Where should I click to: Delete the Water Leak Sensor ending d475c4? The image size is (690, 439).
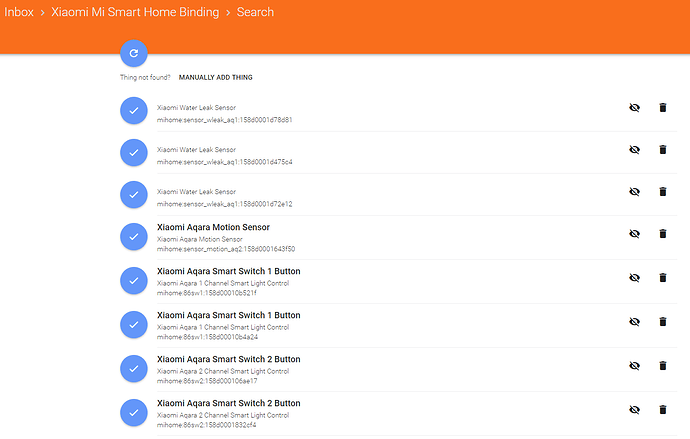click(662, 150)
